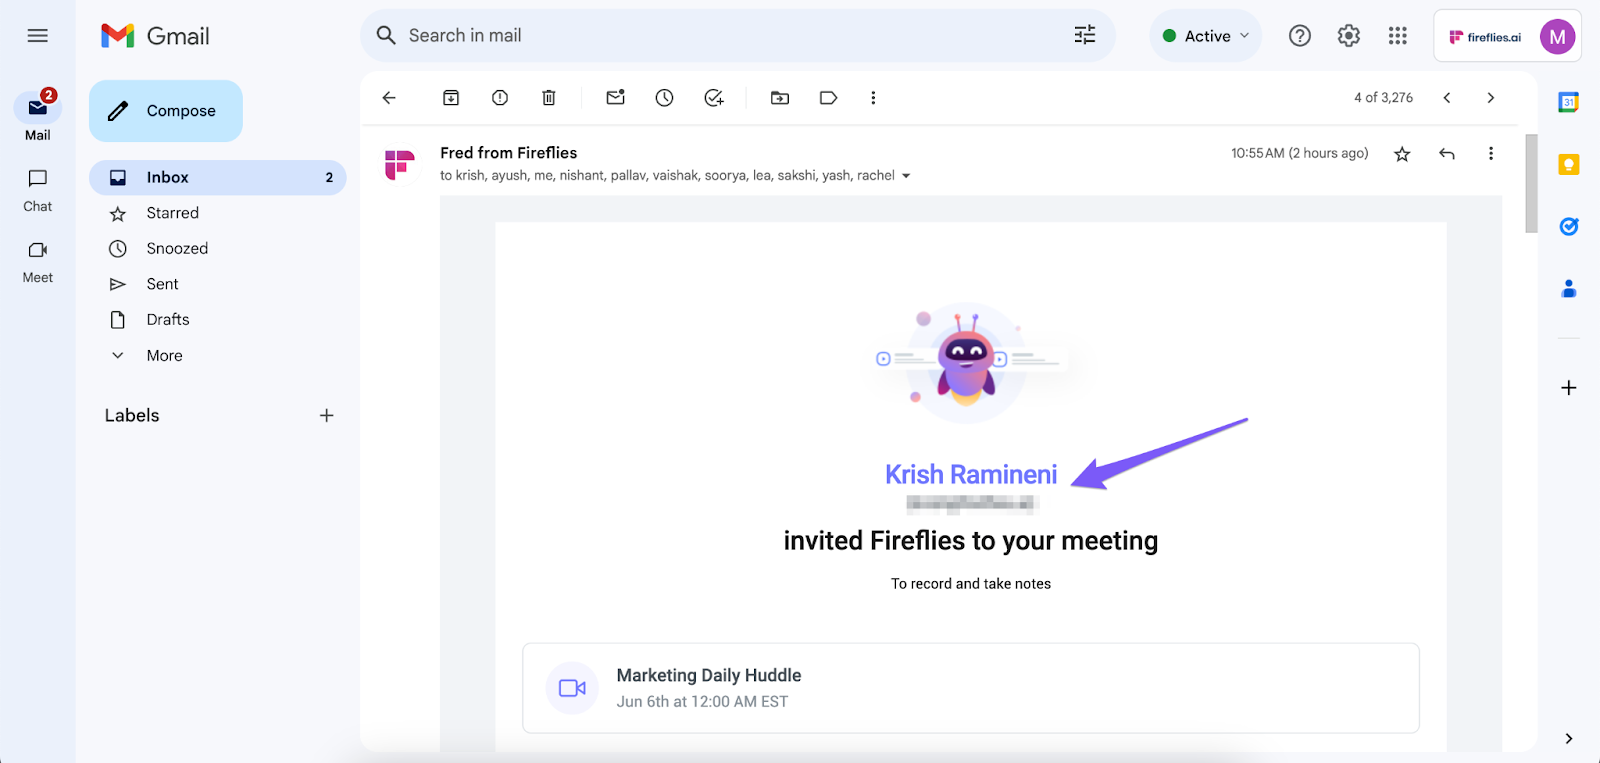
Task: Open Google Keep side panel
Action: 1569,165
